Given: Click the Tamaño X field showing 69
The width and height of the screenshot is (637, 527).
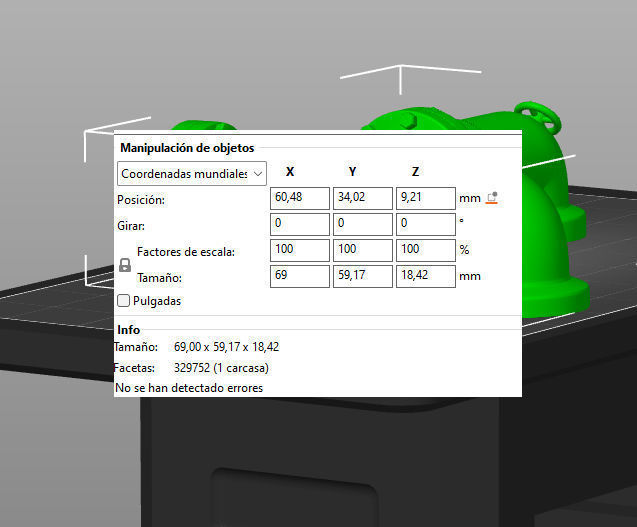Looking at the screenshot, I should [x=300, y=276].
